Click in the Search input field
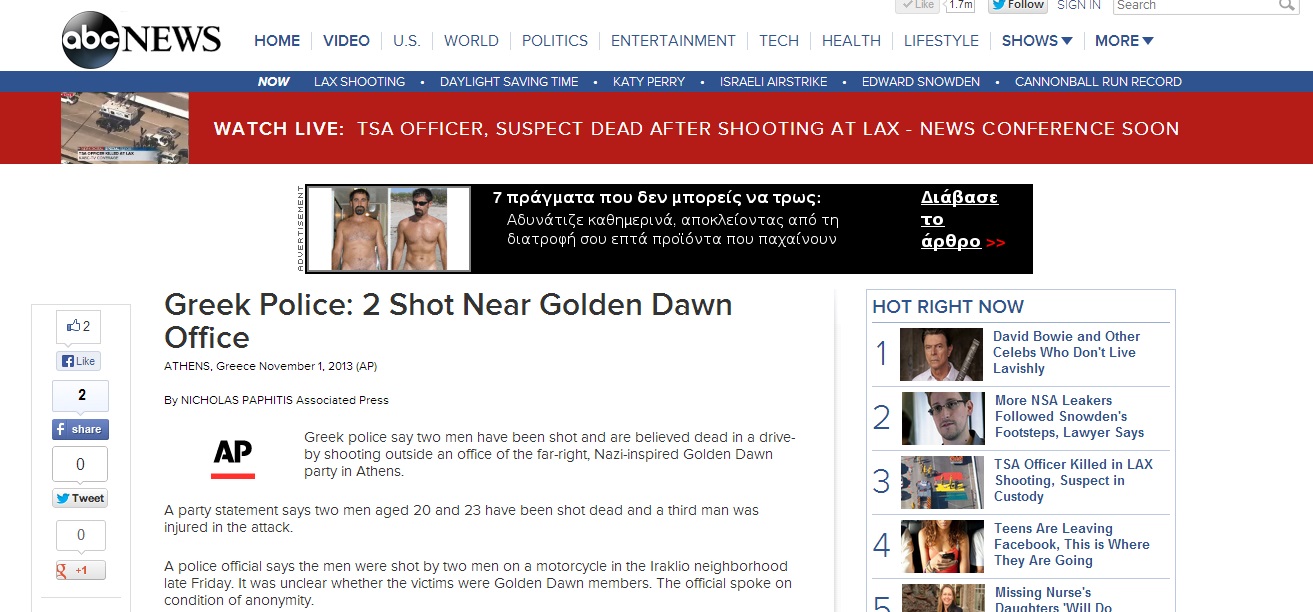This screenshot has height=612, width=1313. (x=1195, y=6)
